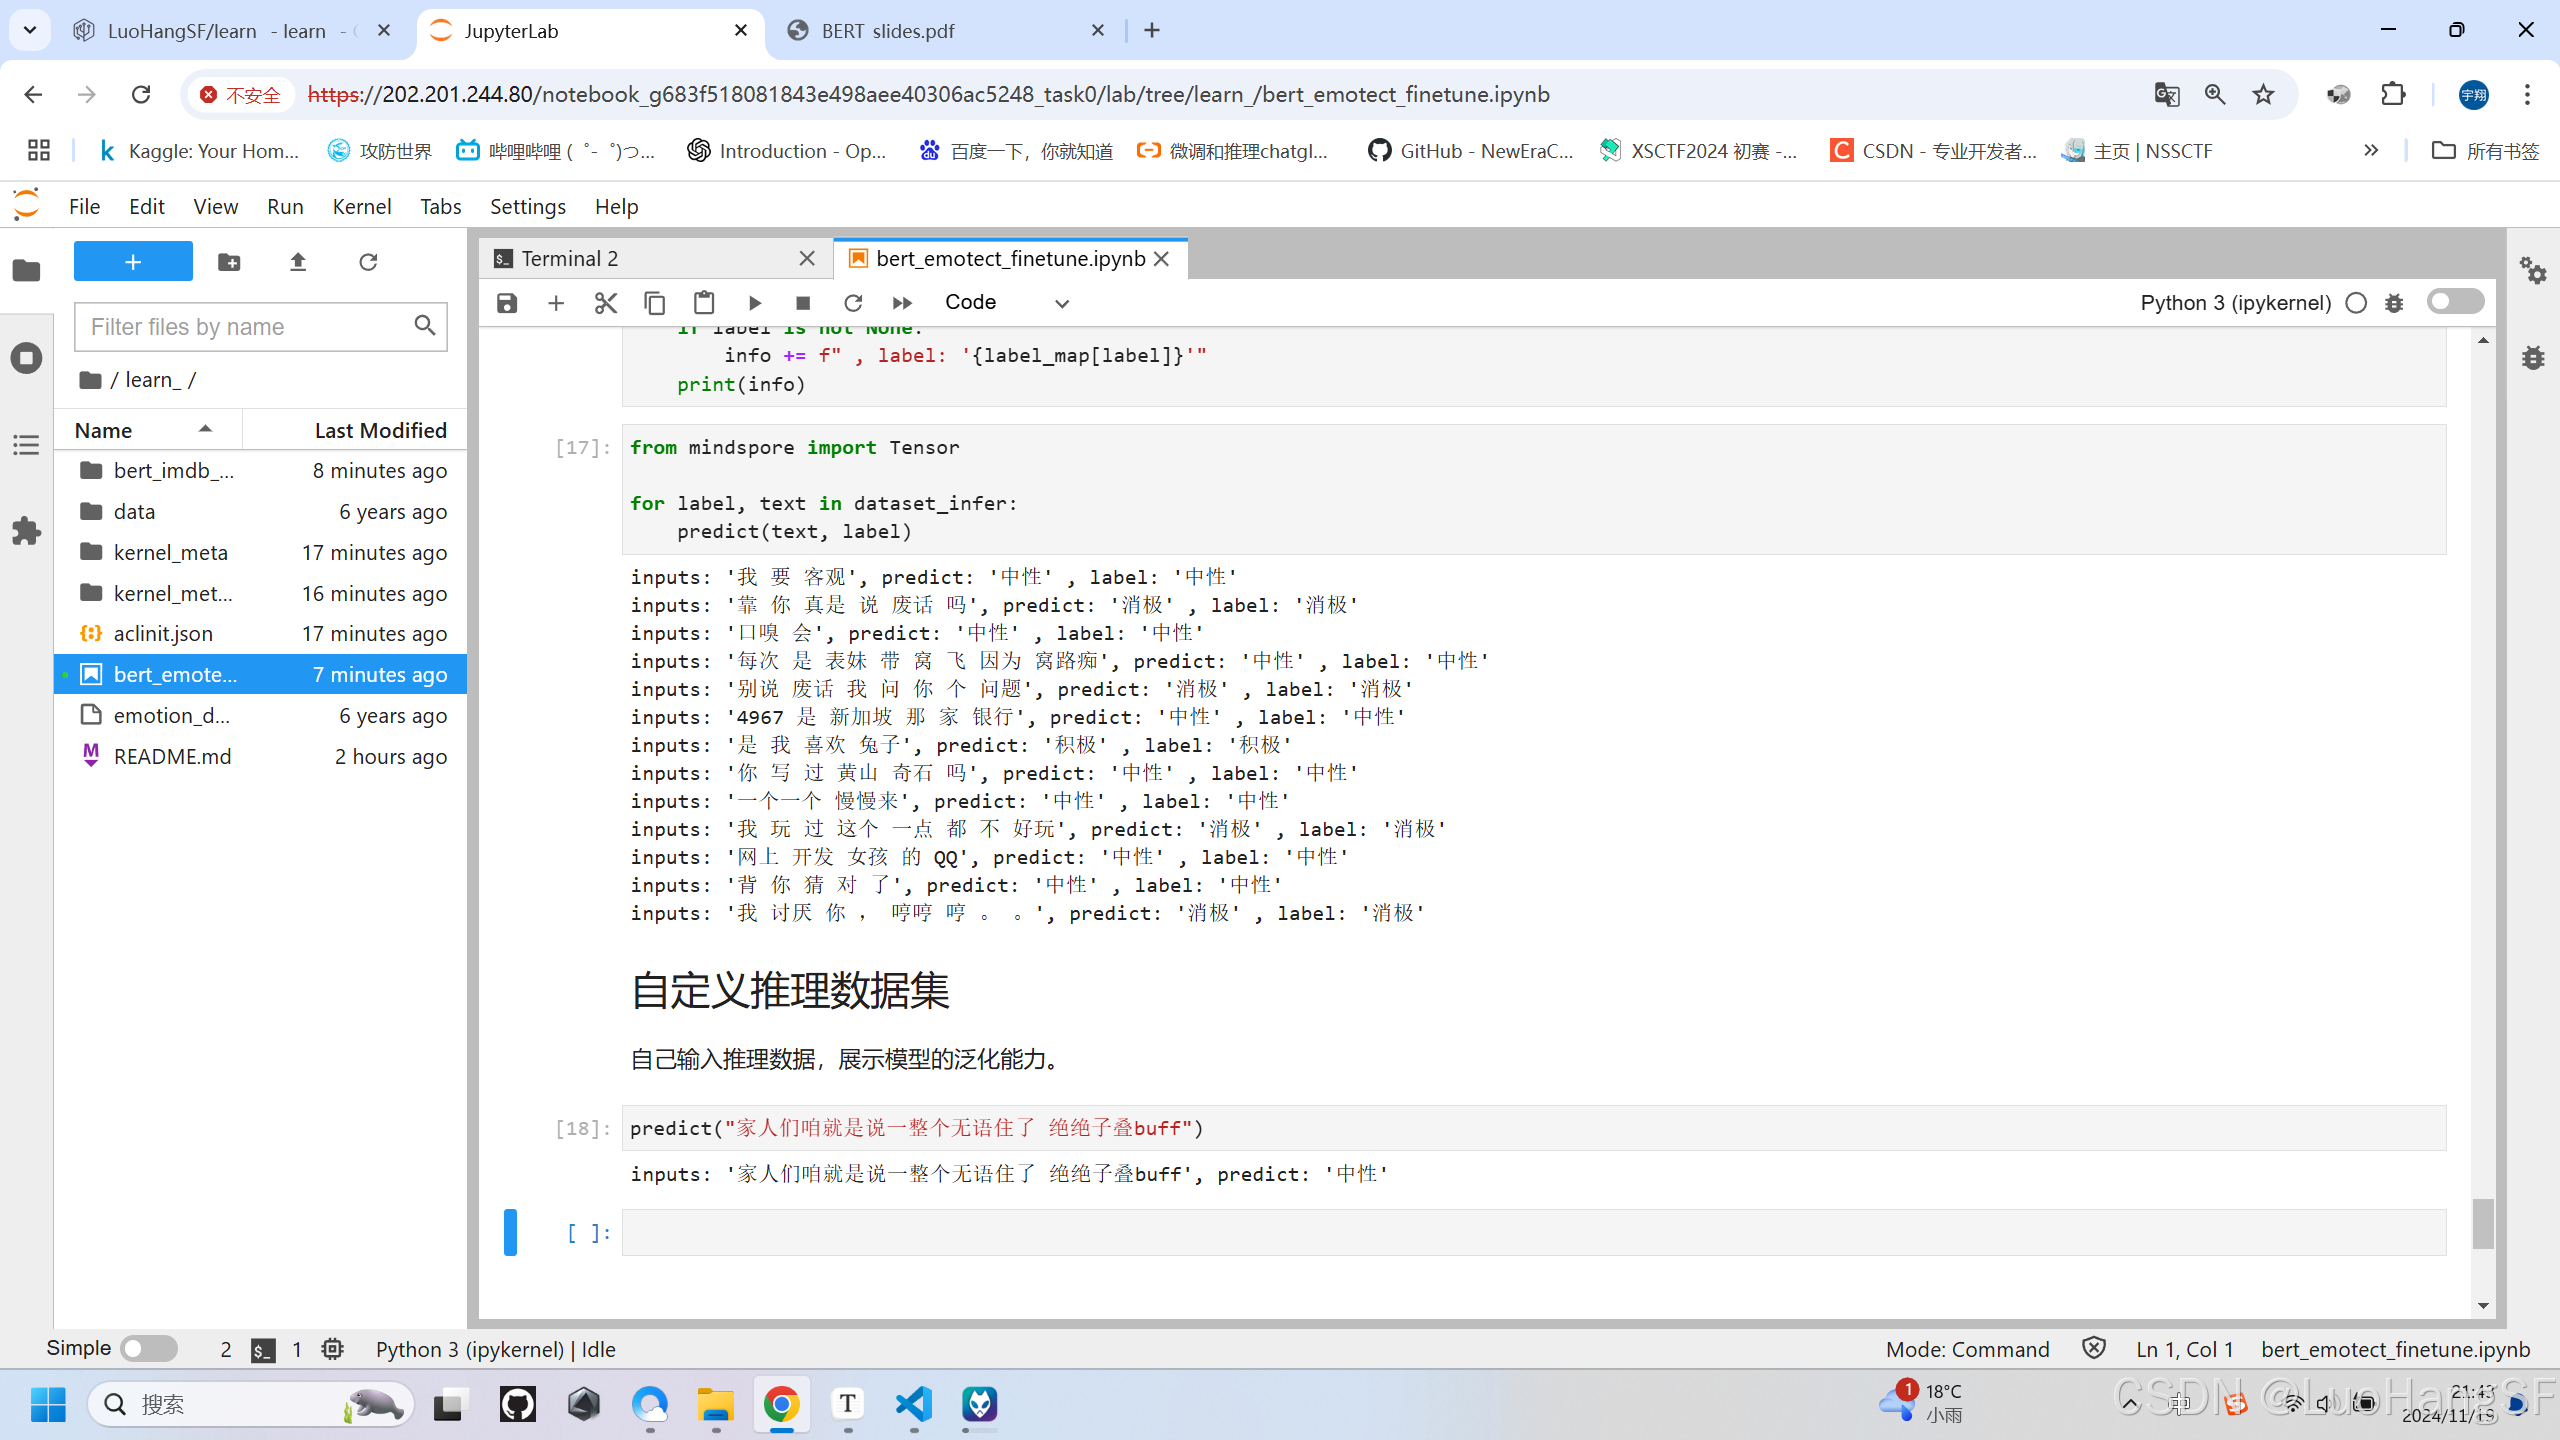Open the Table of Contents sidebar
The height and width of the screenshot is (1440, 2560).
pos(26,445)
